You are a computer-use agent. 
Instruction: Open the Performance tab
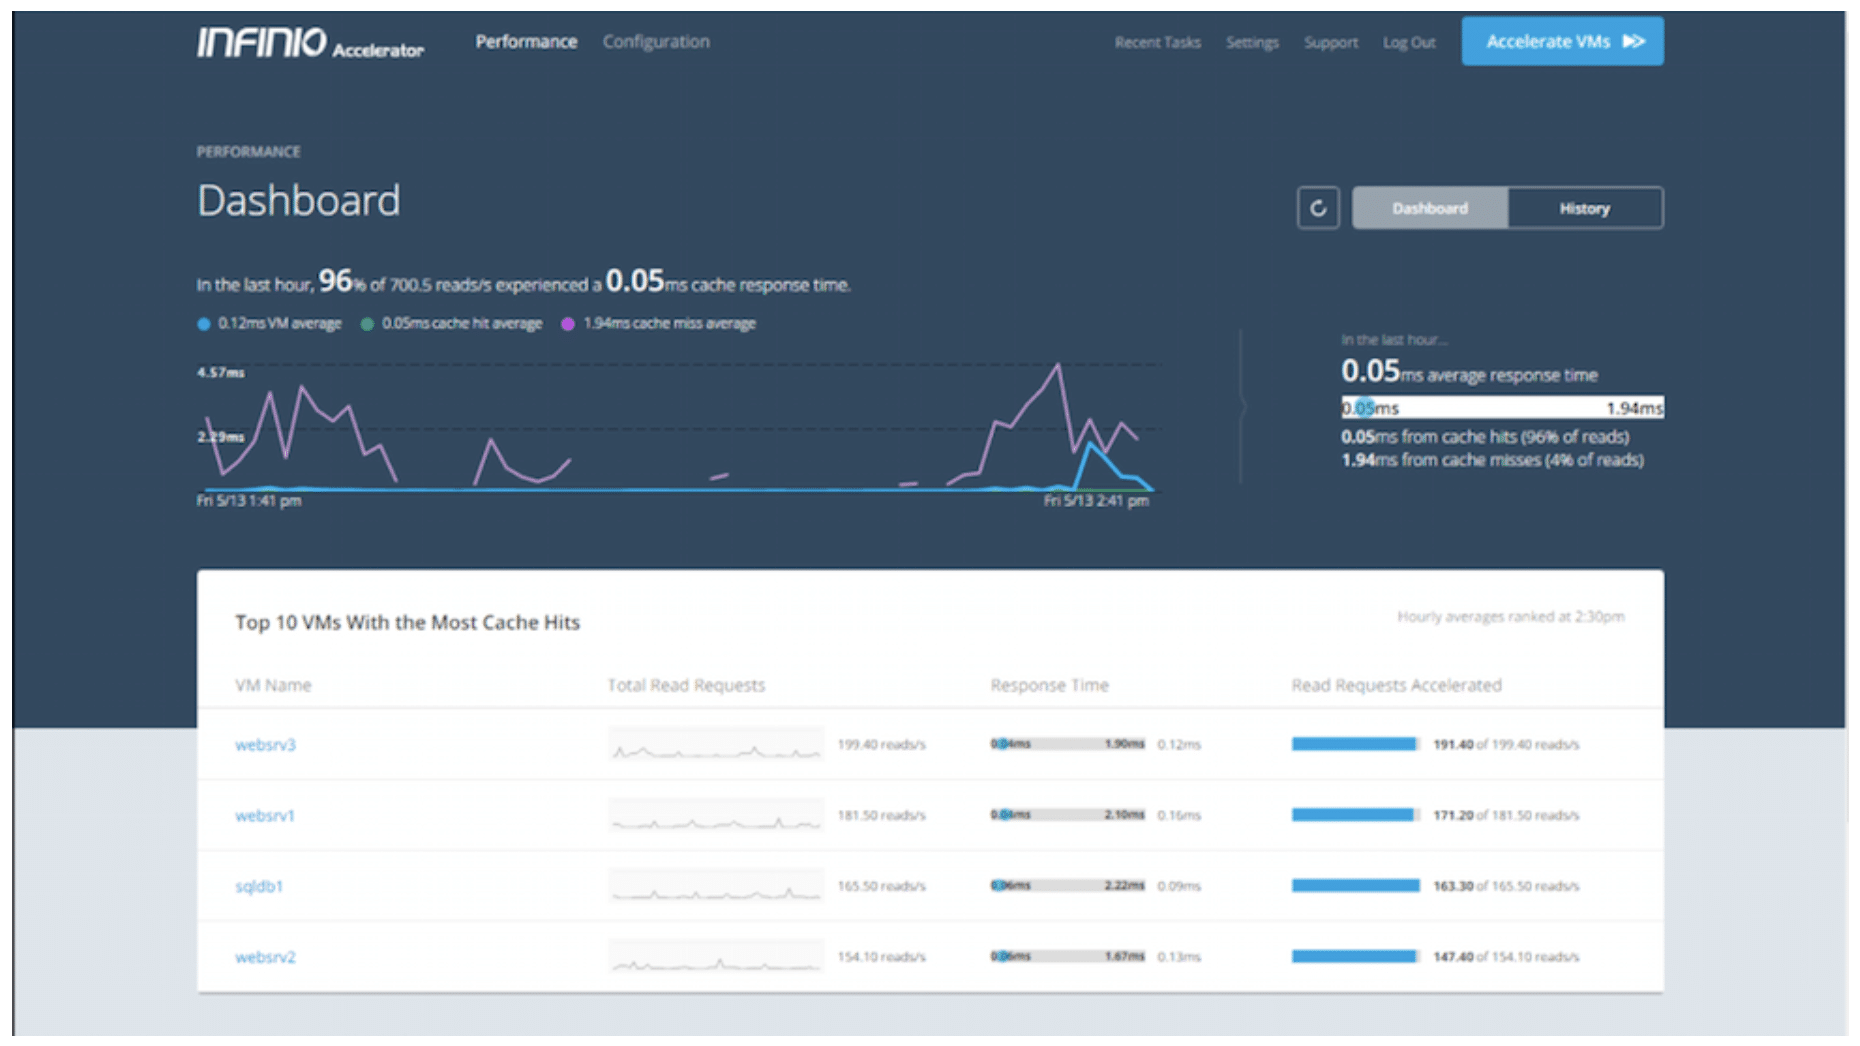pos(526,41)
